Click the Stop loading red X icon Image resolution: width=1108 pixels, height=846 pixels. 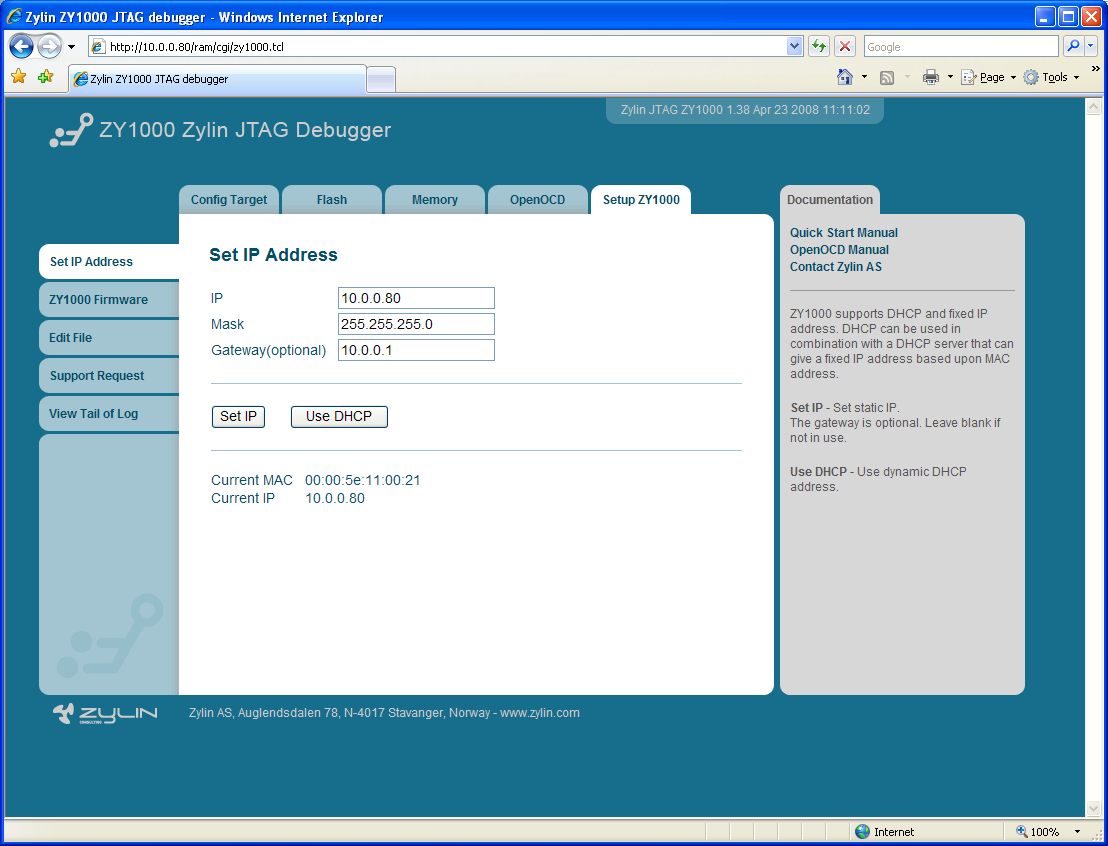click(x=844, y=47)
